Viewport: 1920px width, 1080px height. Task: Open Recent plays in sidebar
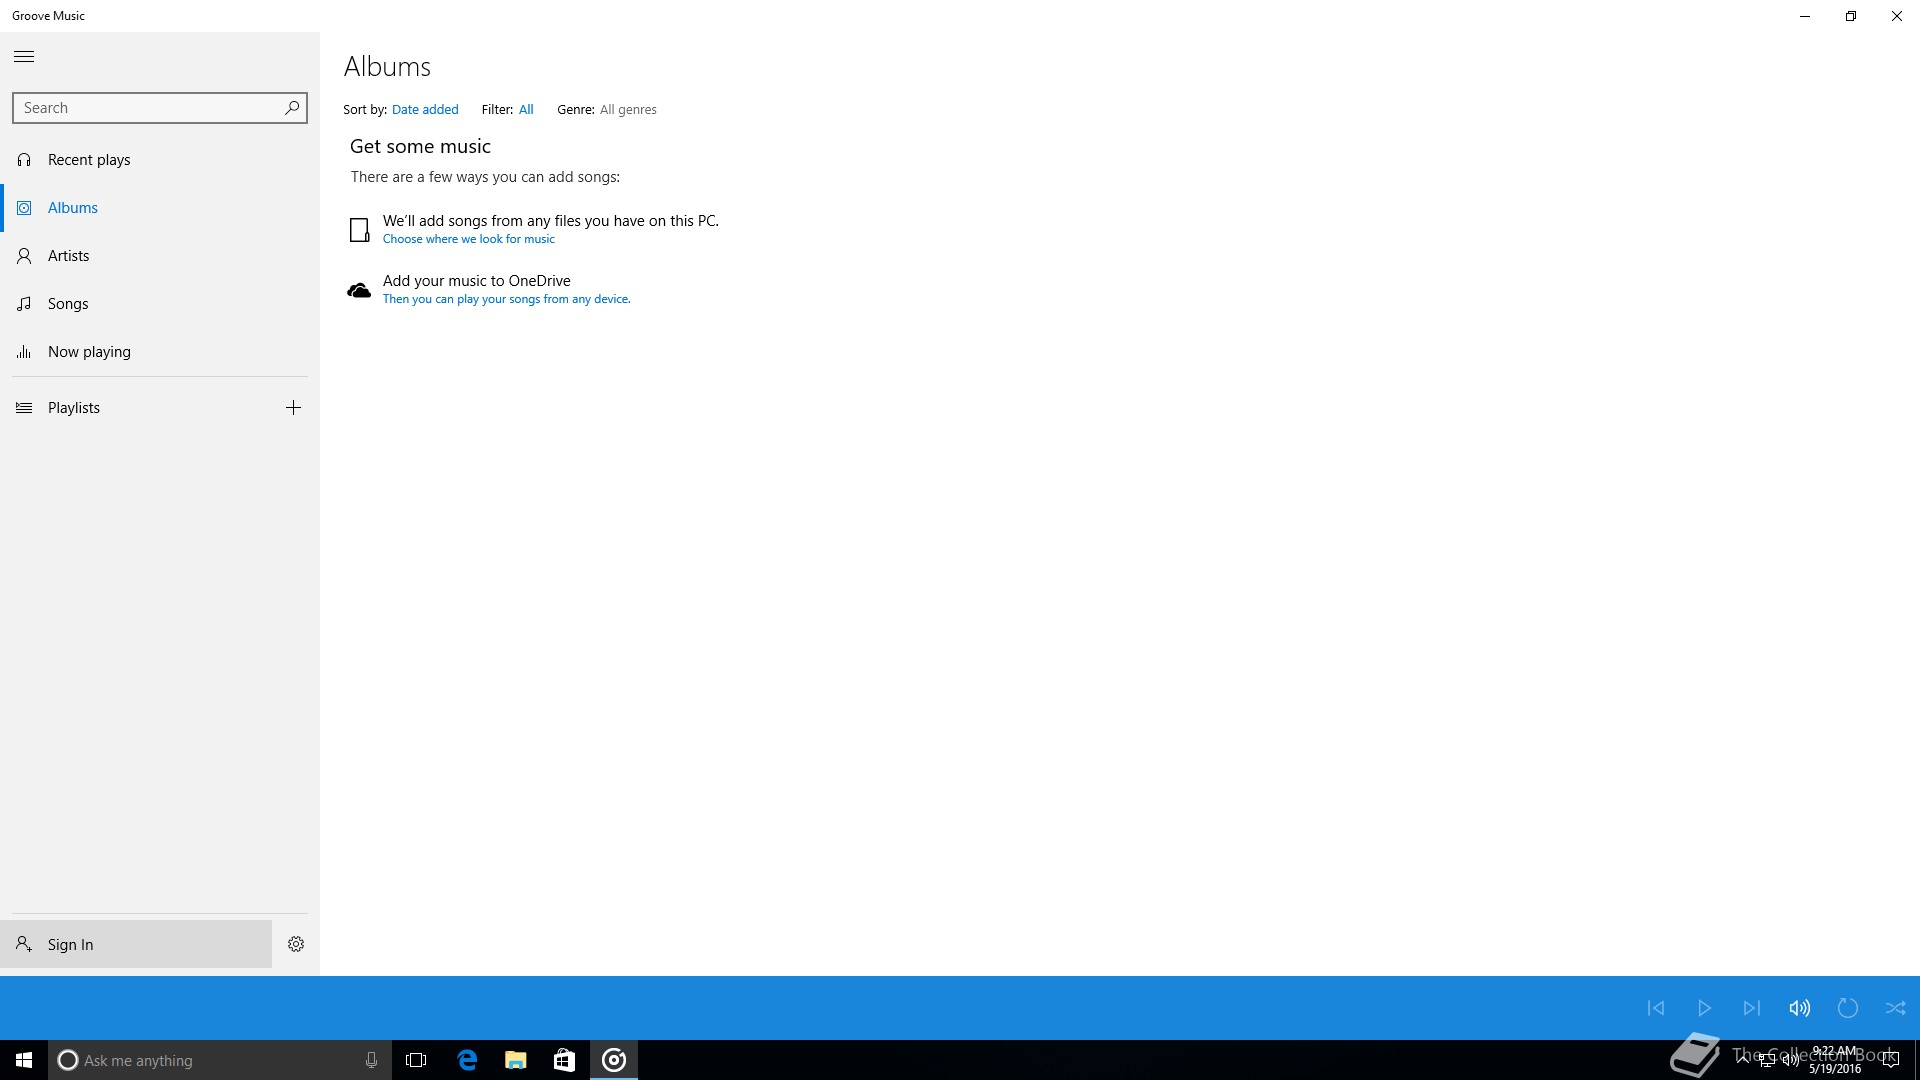(x=160, y=160)
